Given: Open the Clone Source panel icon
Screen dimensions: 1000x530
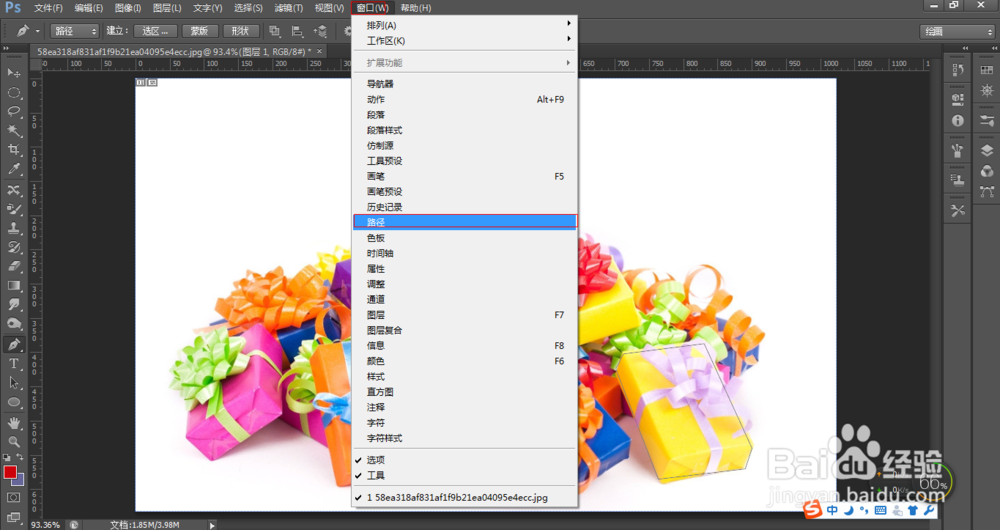Looking at the screenshot, I should tap(957, 180).
